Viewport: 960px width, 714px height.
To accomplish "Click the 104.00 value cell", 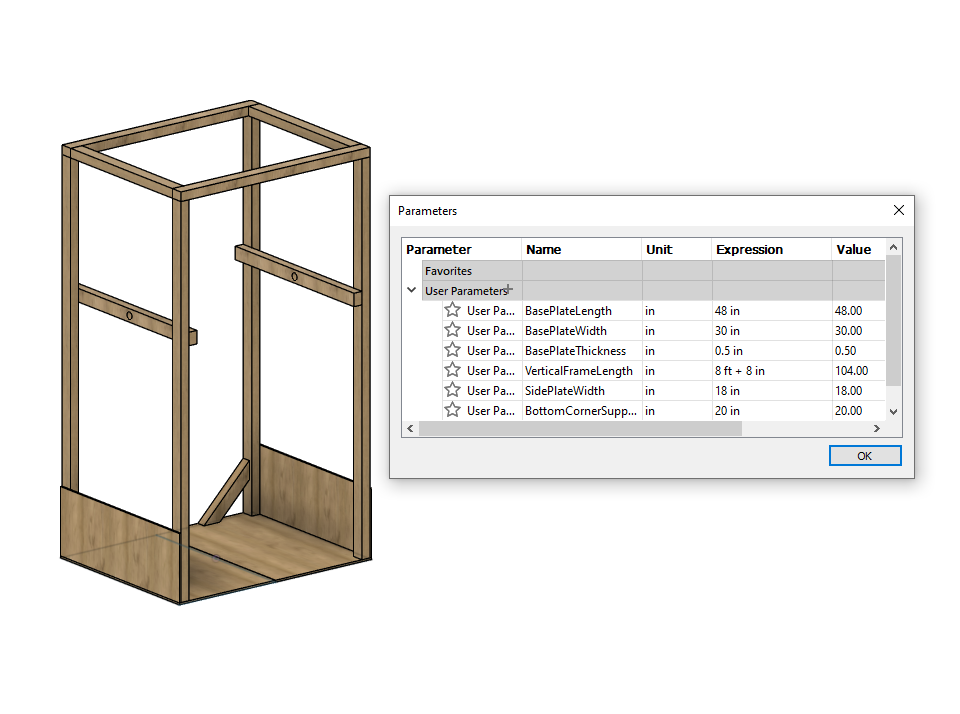I will tap(858, 370).
